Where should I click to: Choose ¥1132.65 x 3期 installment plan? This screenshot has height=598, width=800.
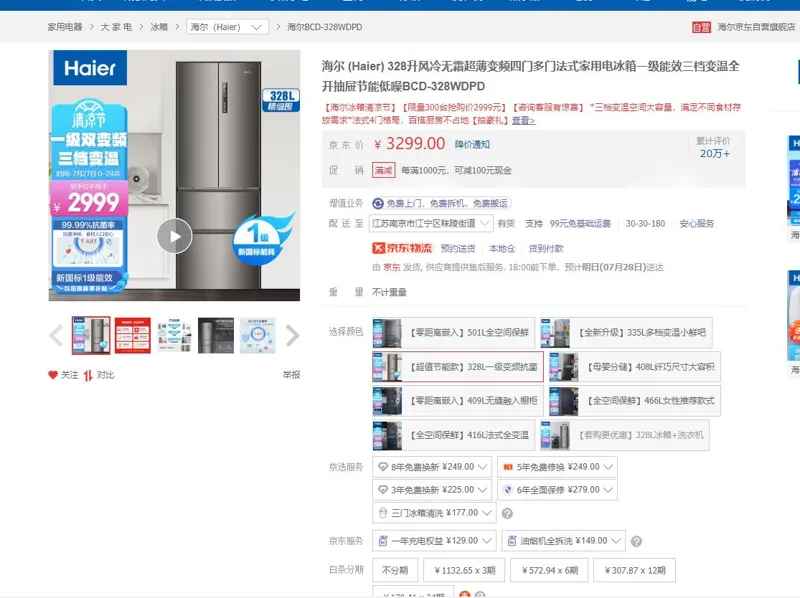point(464,570)
